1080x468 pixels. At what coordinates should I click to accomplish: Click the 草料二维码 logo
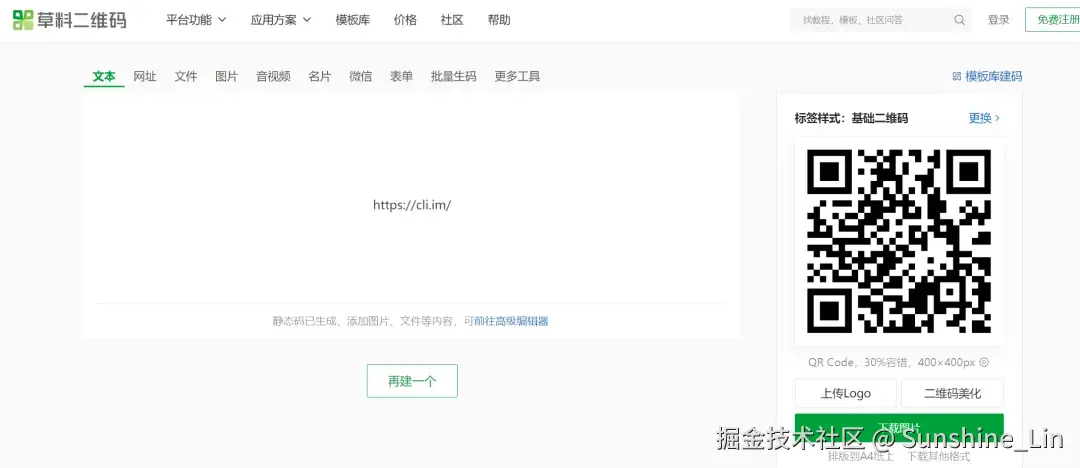(70, 20)
